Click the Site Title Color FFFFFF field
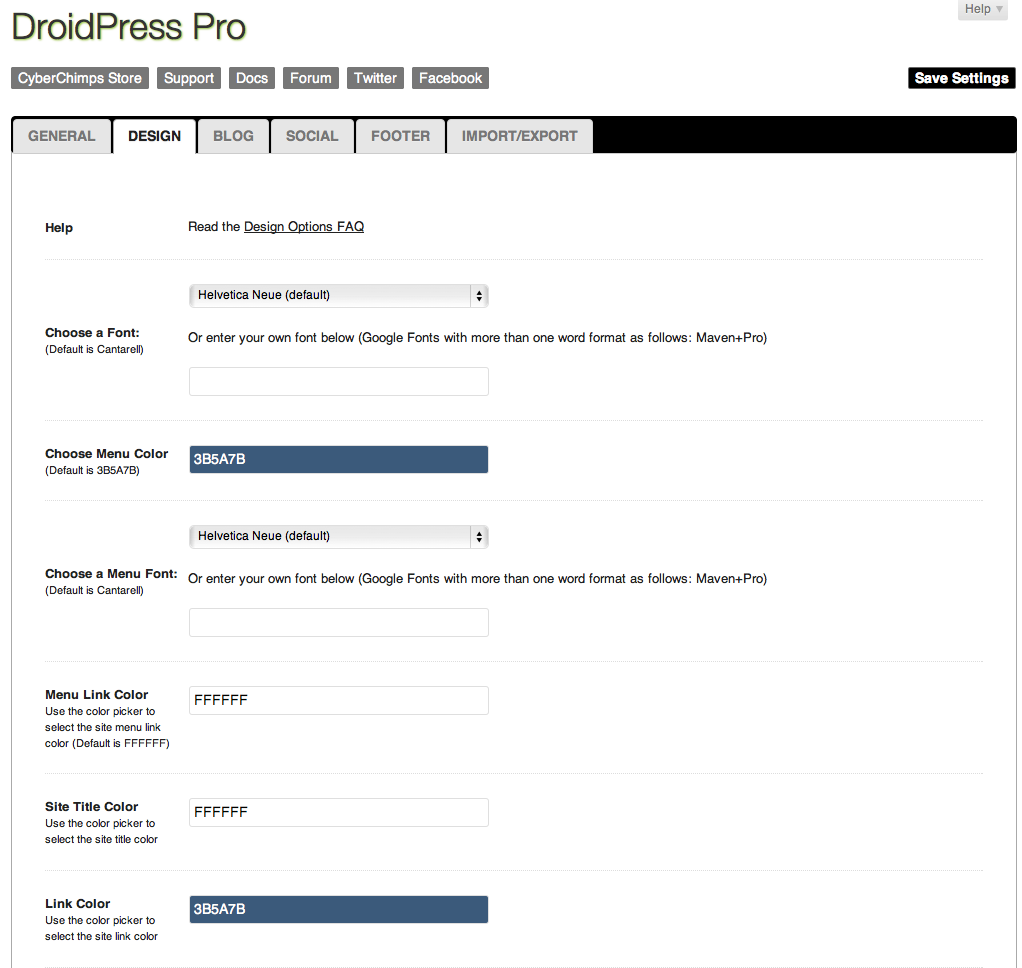This screenshot has height=968, width=1022. pos(339,813)
